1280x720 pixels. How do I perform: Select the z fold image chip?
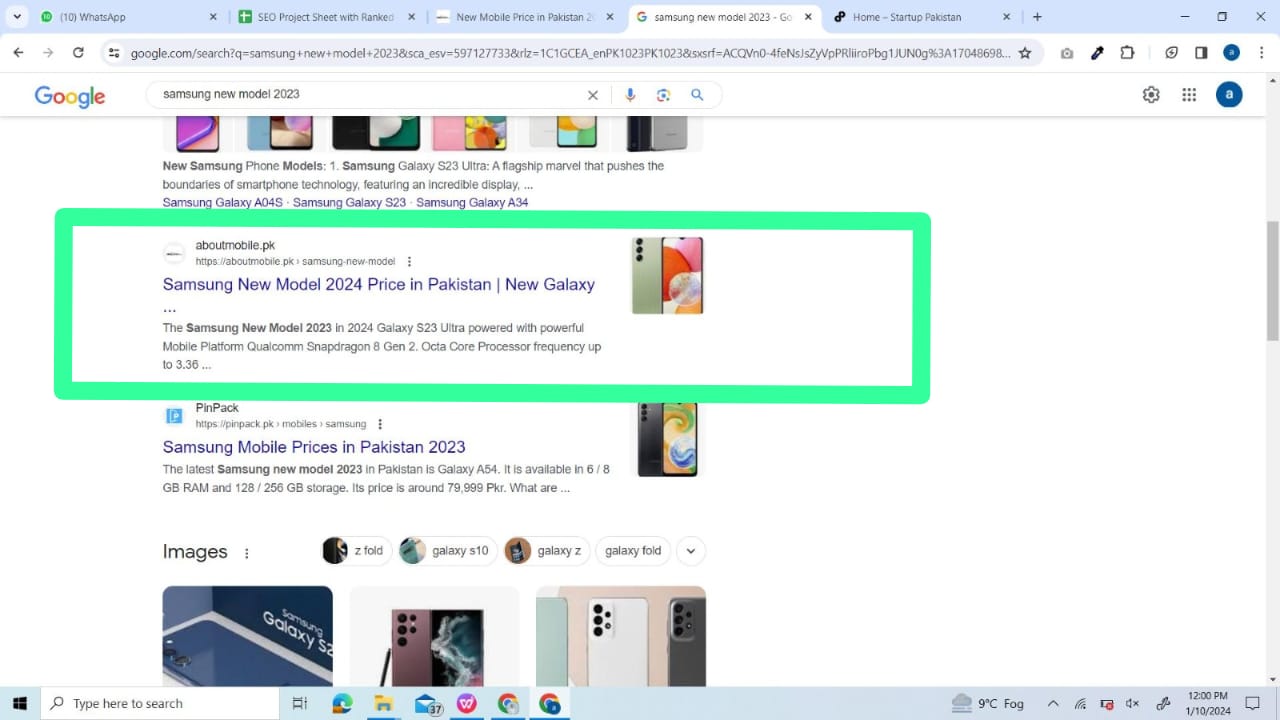356,551
